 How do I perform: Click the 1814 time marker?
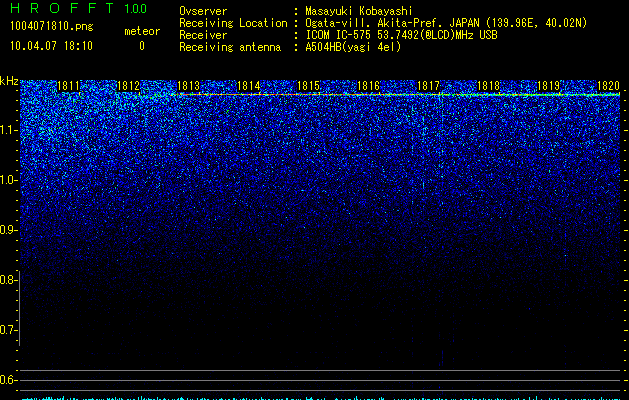(248, 86)
